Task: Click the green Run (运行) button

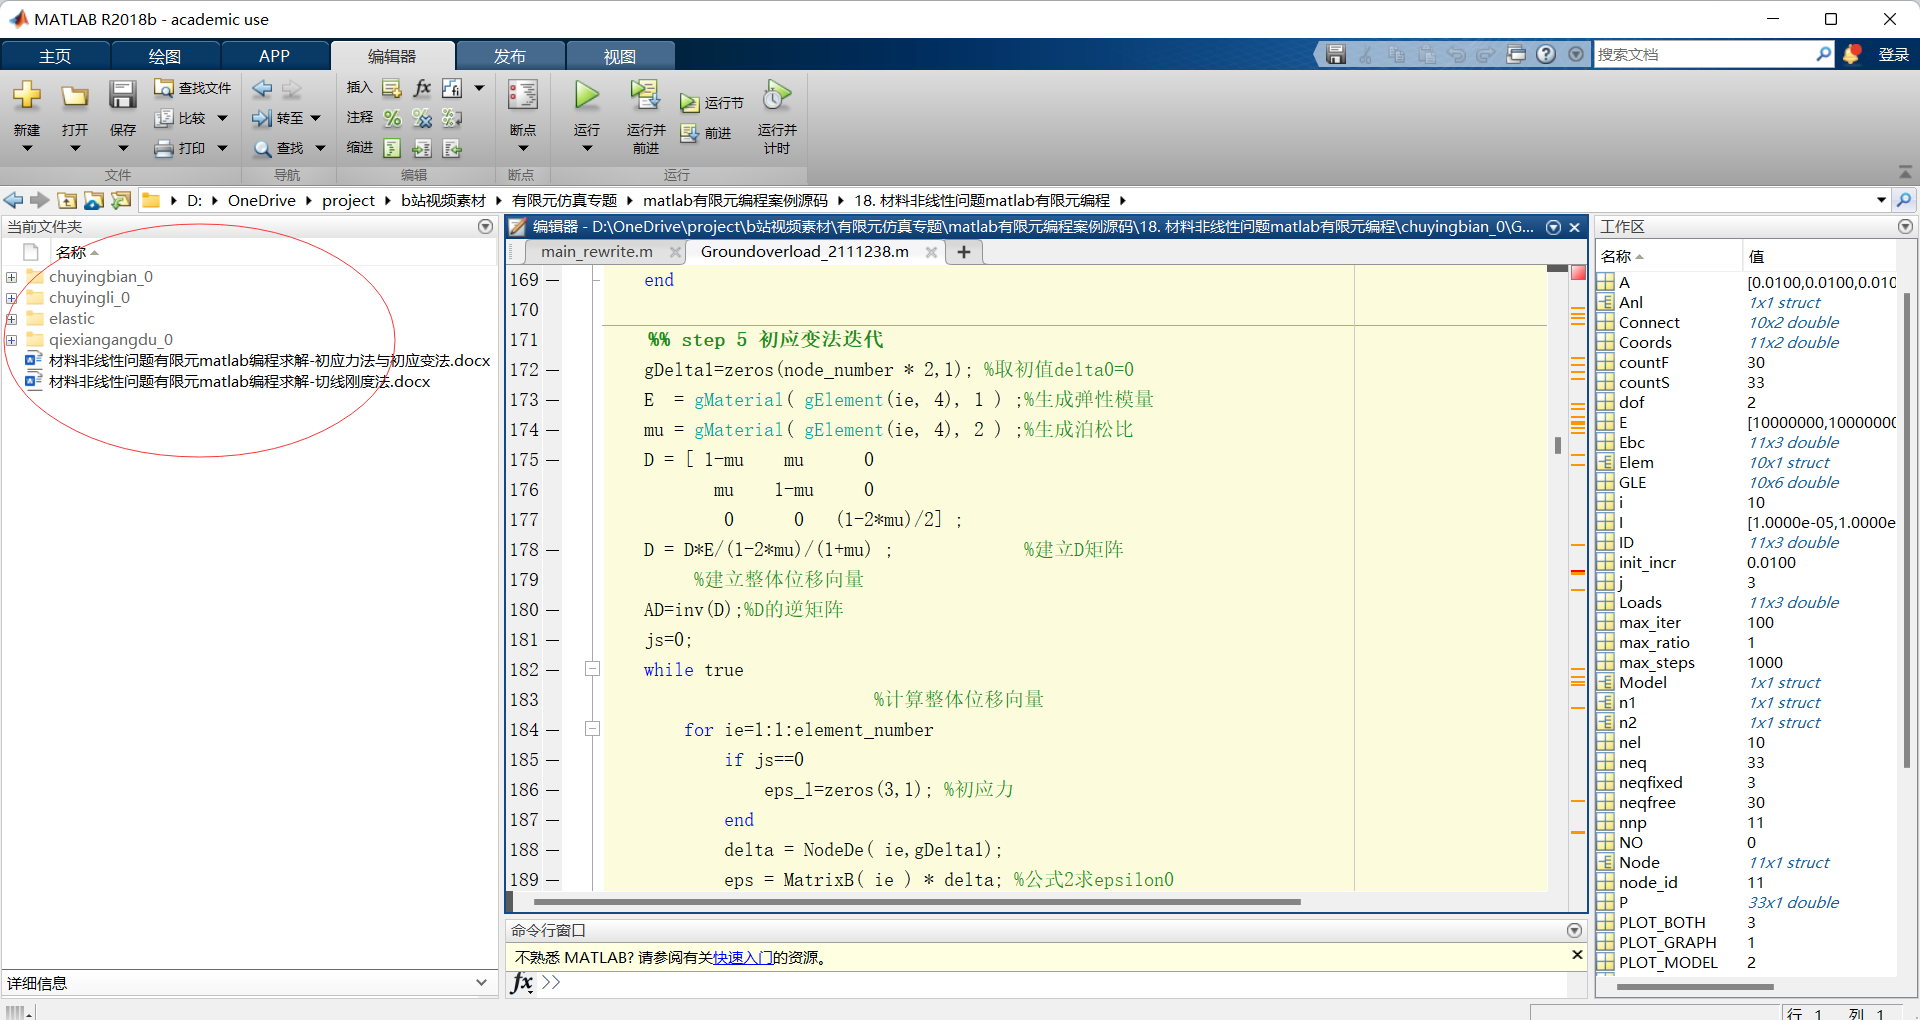Action: (587, 97)
